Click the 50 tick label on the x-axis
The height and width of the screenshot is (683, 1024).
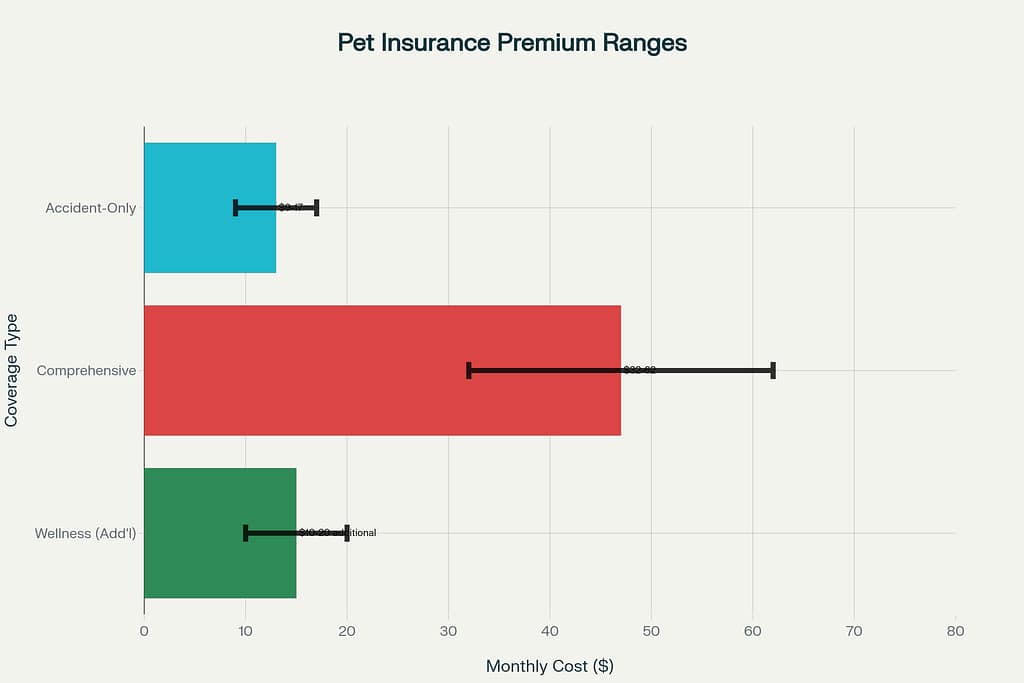pyautogui.click(x=651, y=631)
